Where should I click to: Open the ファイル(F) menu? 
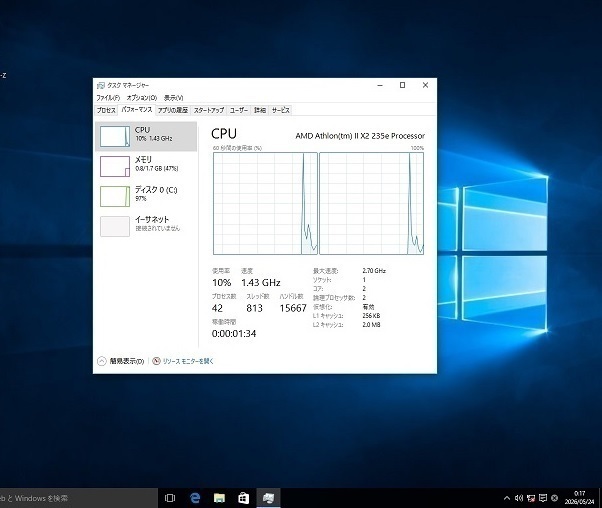108,98
